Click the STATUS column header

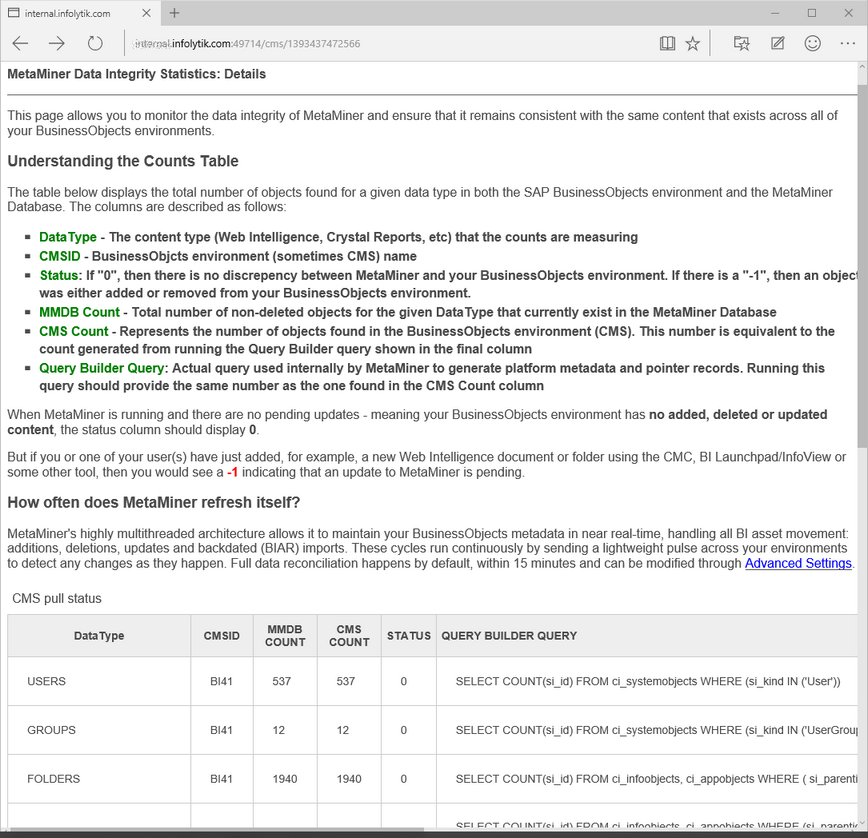pos(409,636)
